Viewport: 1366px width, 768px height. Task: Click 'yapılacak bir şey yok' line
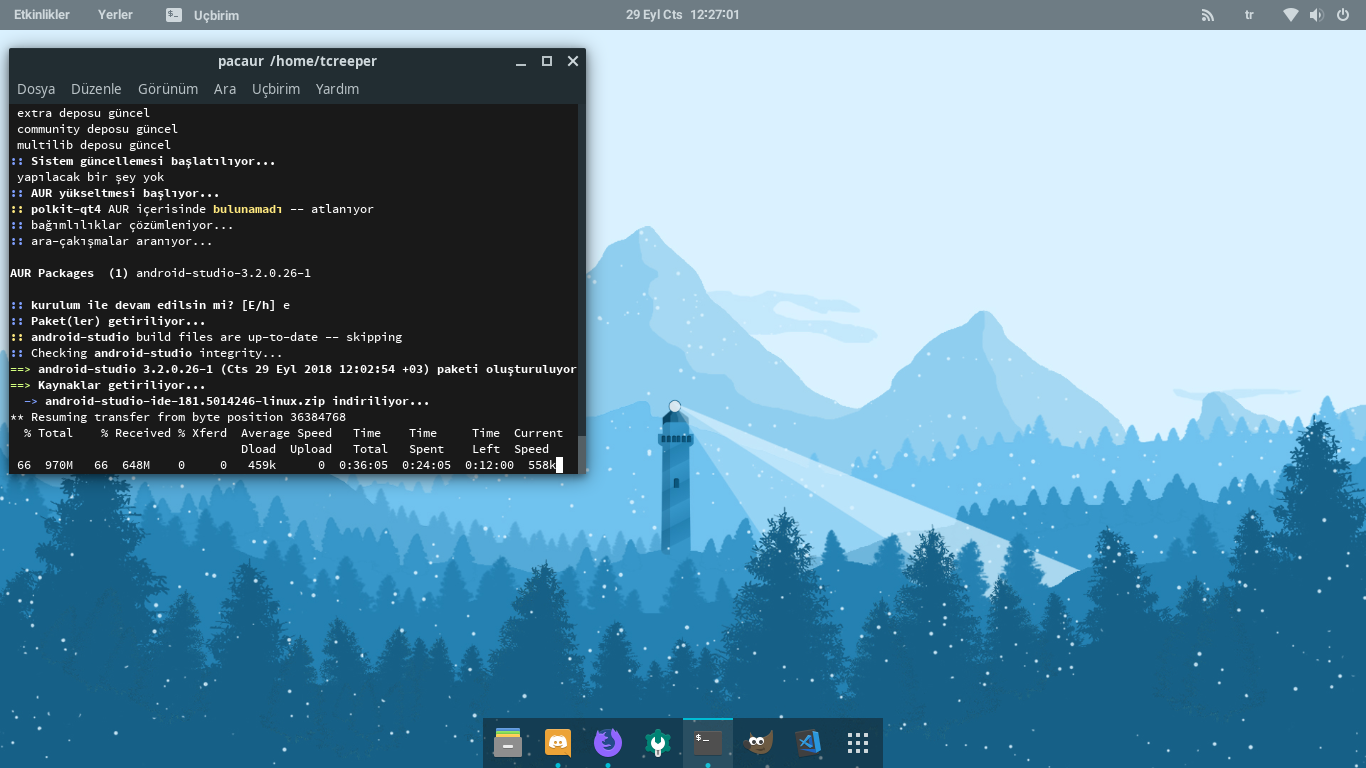[x=90, y=177]
